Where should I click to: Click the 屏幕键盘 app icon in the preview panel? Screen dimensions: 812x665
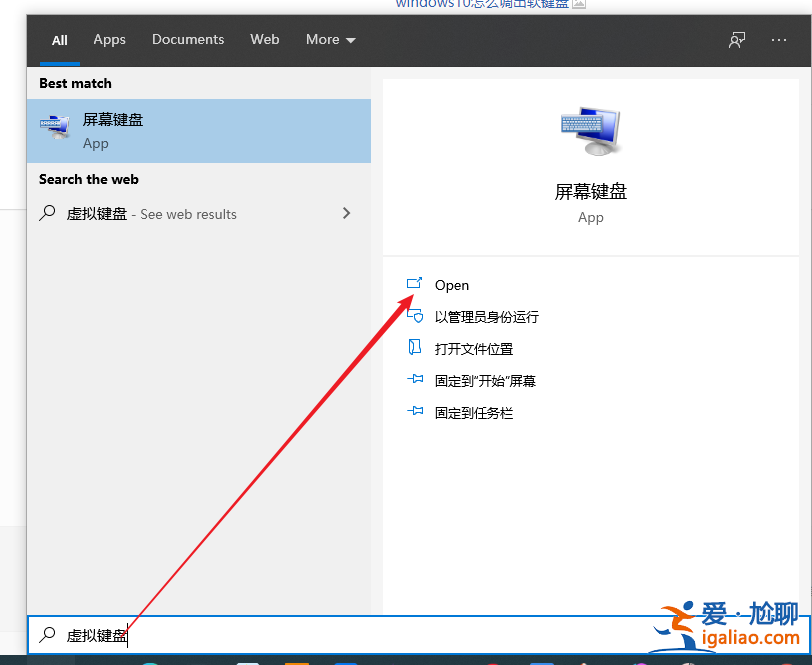590,130
